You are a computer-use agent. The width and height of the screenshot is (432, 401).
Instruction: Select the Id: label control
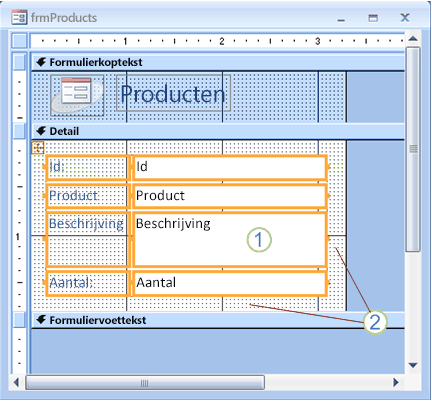point(87,167)
